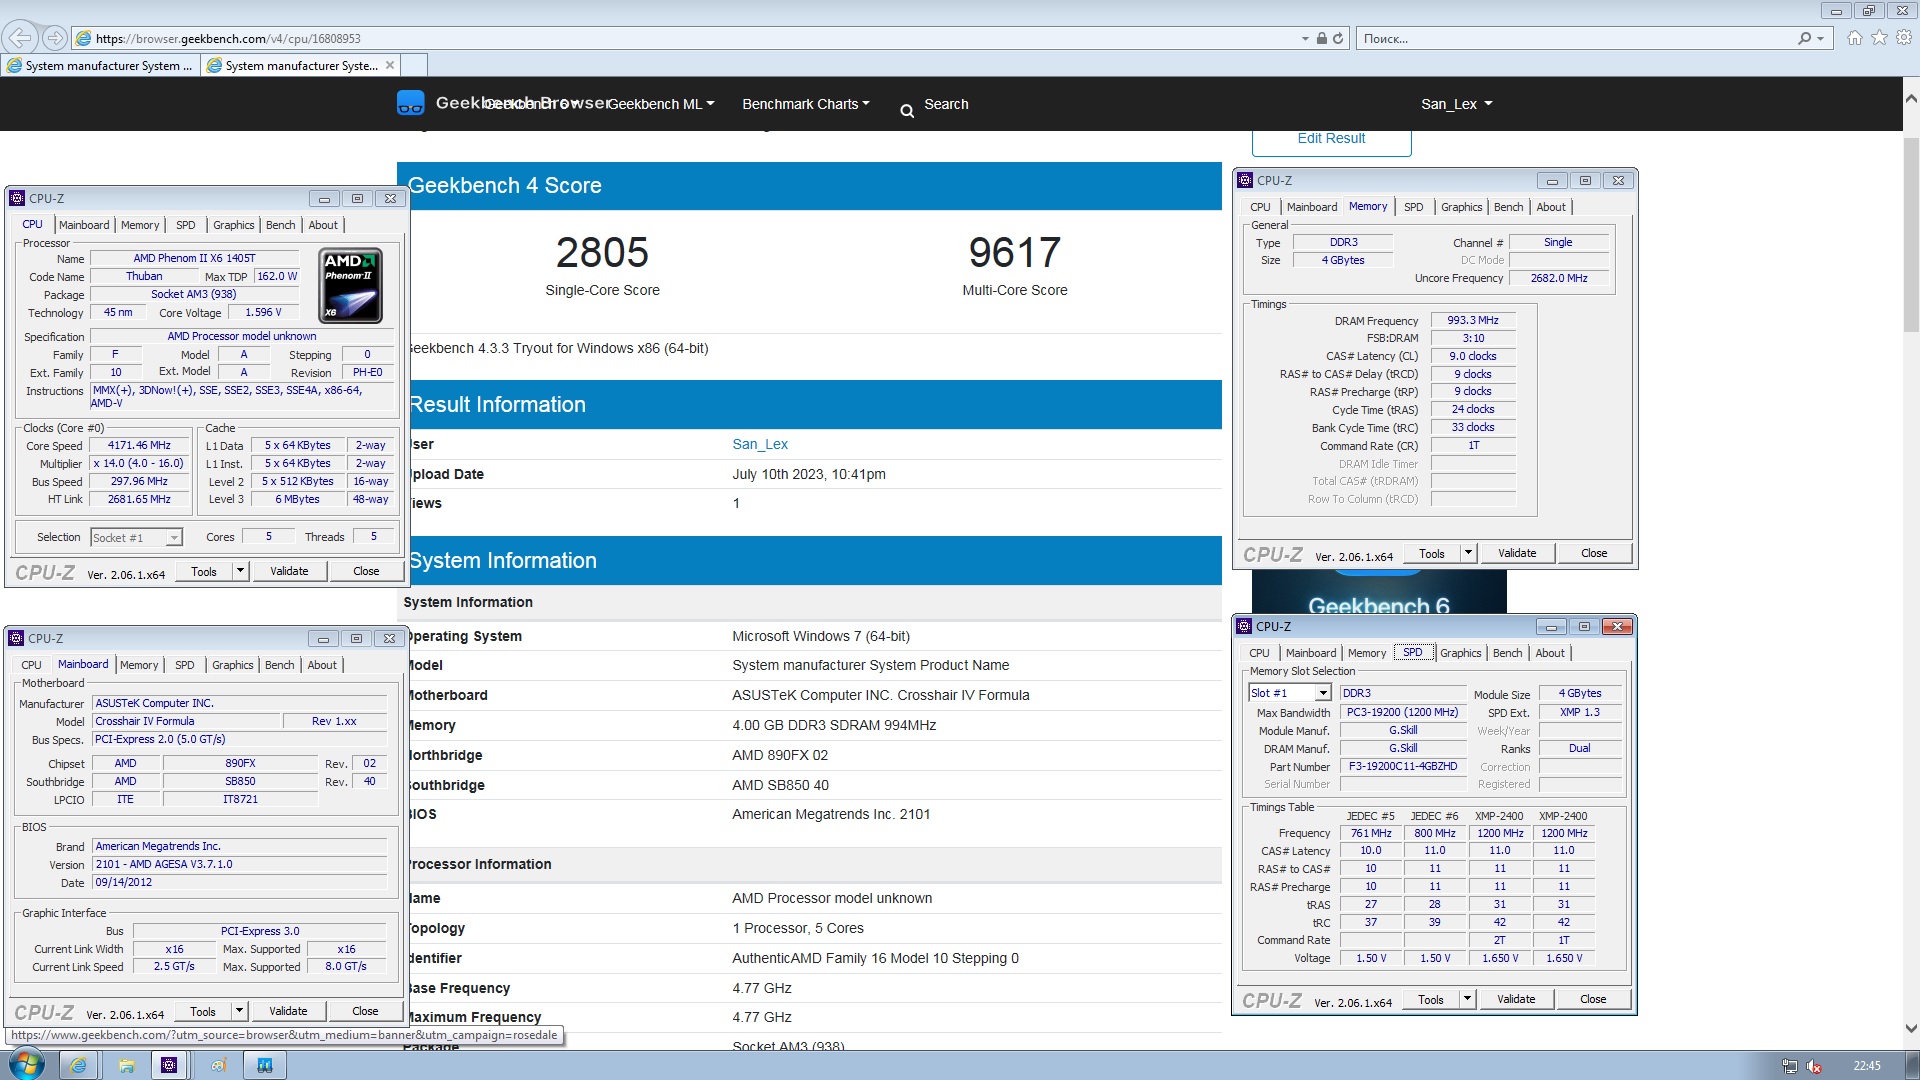The image size is (1920, 1080).
Task: Expand the Geekbench ML menu
Action: 661,104
